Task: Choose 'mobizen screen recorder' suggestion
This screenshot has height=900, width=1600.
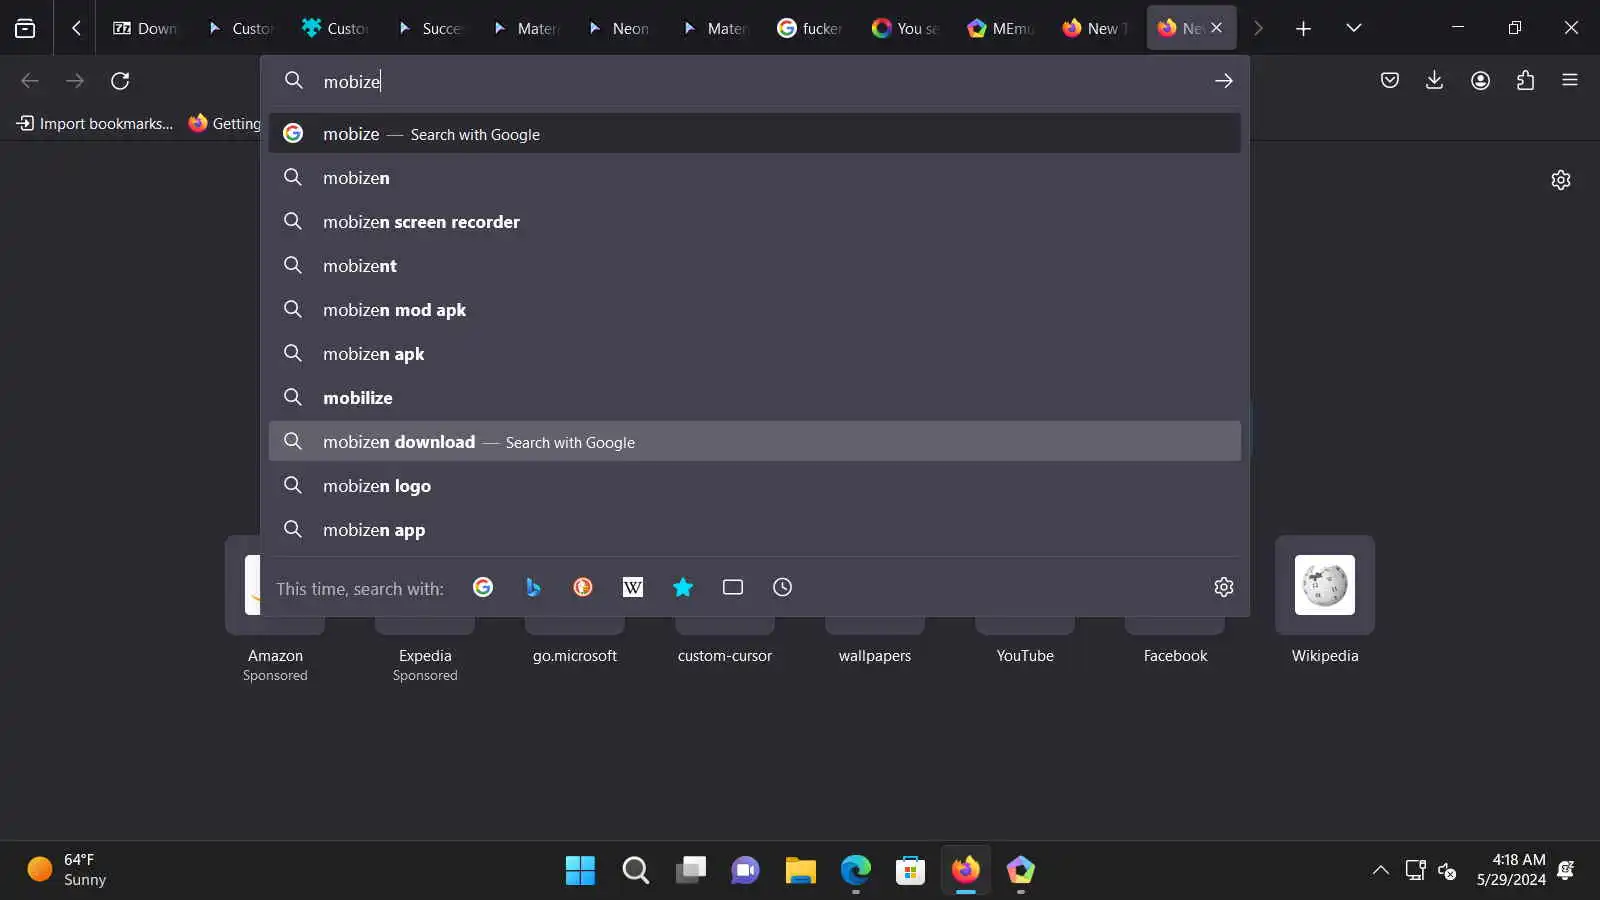Action: point(755,222)
